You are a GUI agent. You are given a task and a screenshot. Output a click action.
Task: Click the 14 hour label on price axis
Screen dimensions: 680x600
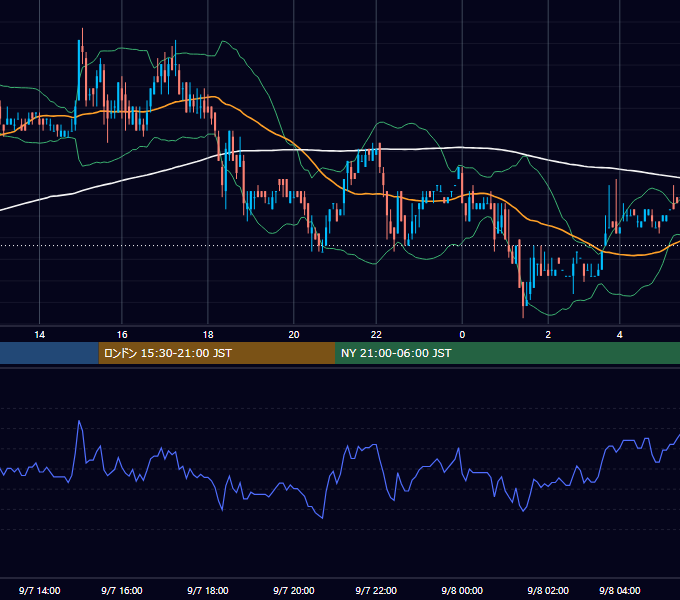tap(39, 335)
